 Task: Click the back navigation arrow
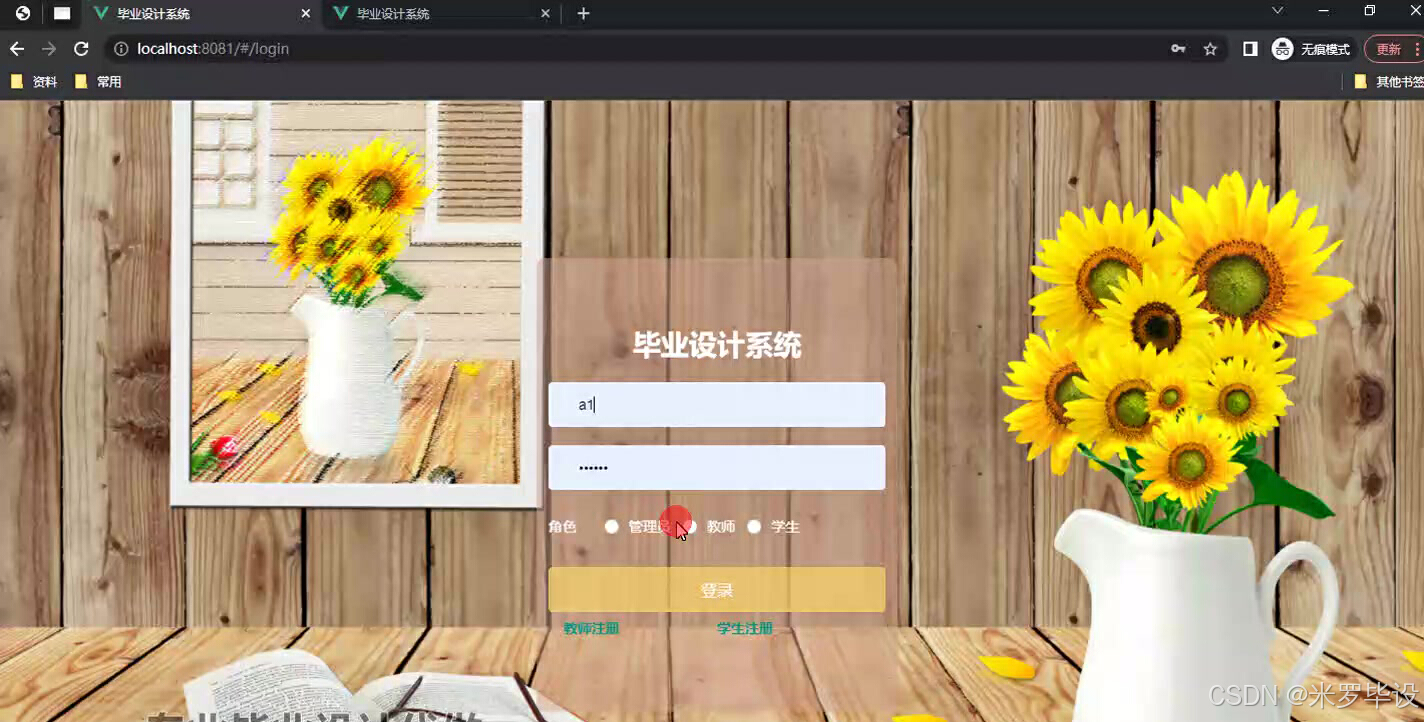coord(16,48)
